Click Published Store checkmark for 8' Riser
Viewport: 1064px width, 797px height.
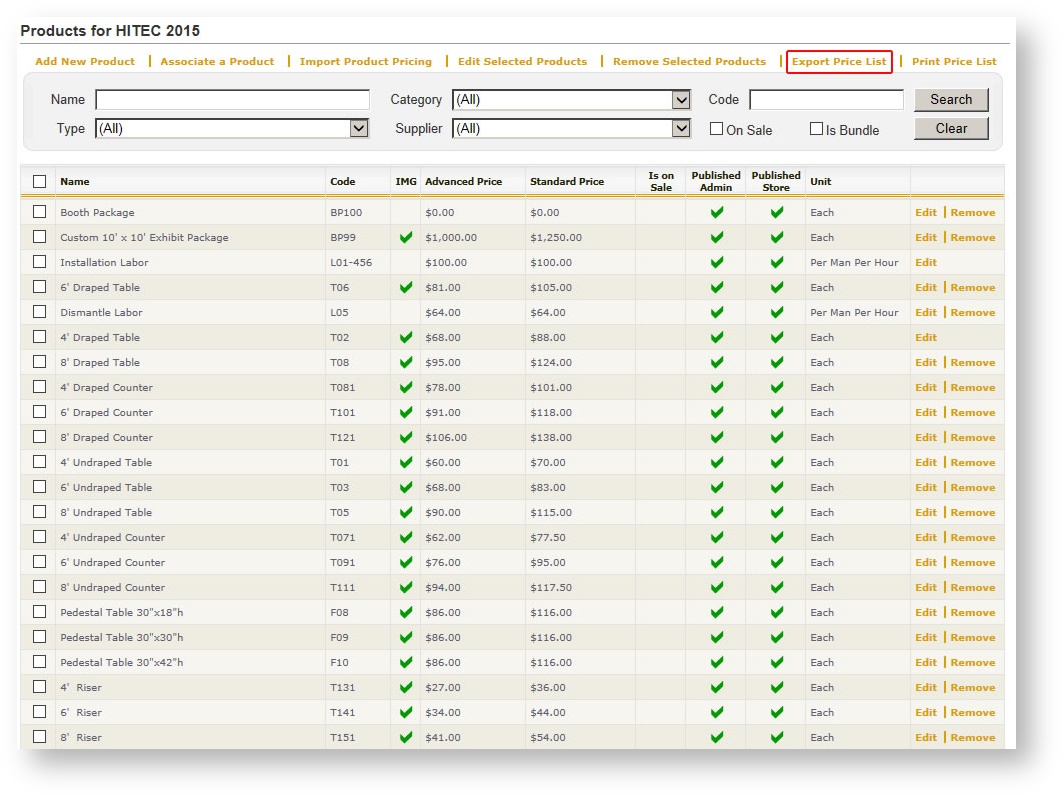click(776, 738)
